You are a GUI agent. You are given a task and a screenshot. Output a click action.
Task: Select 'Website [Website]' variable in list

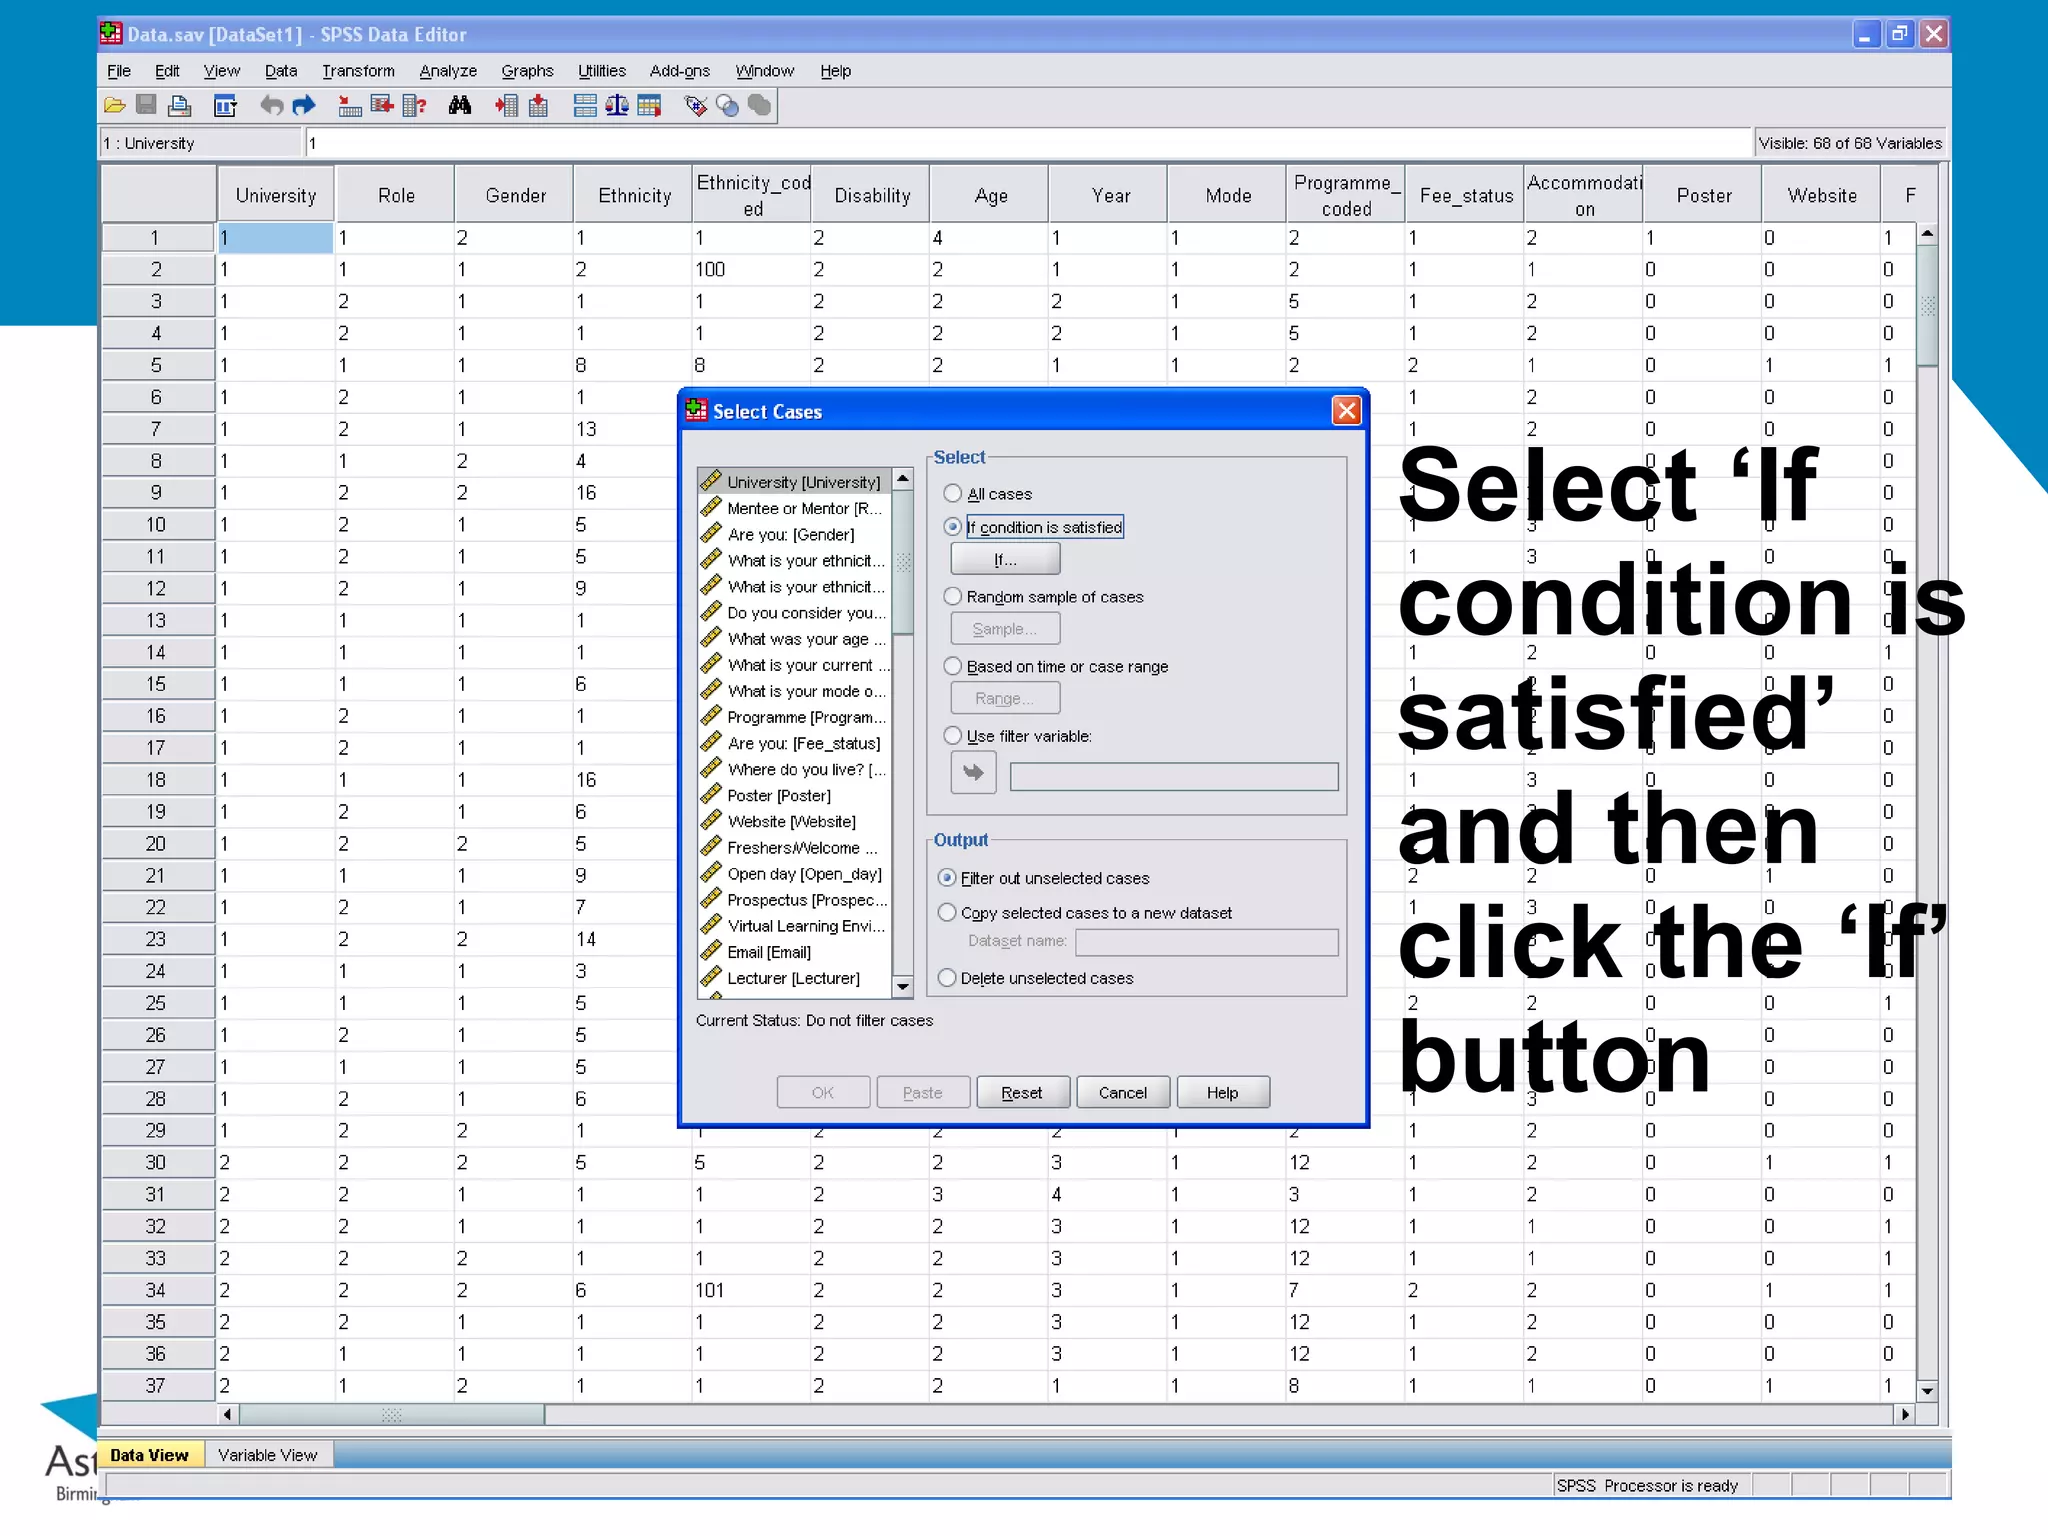tap(792, 821)
